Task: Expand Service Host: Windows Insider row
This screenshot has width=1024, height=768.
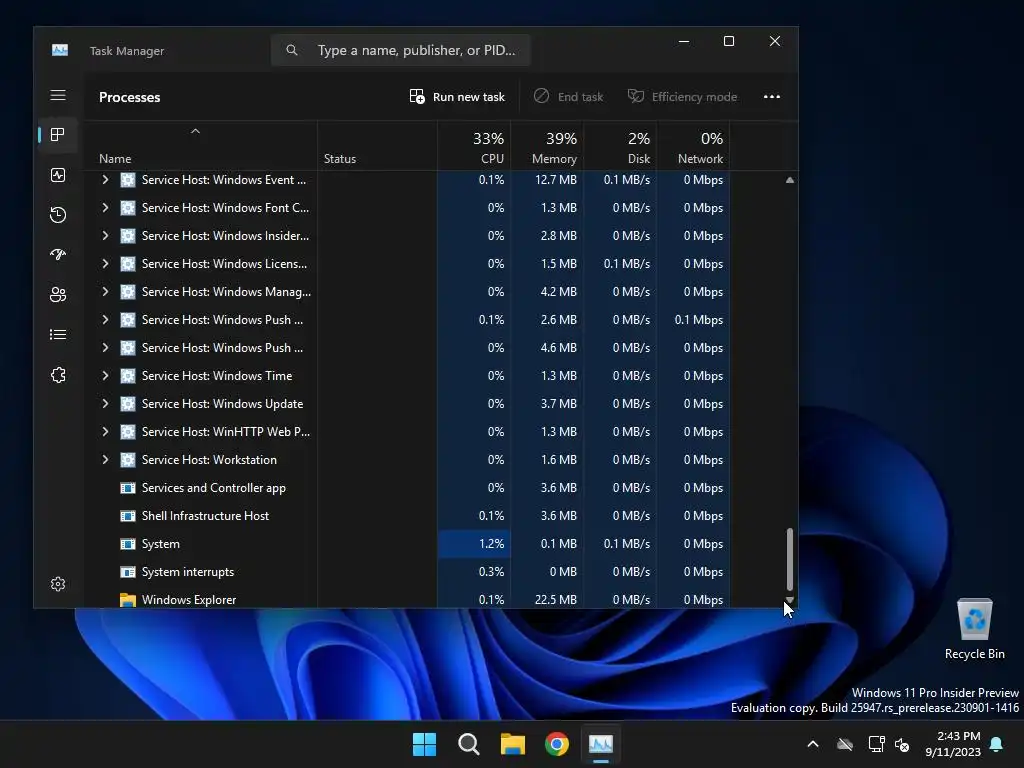Action: point(105,236)
